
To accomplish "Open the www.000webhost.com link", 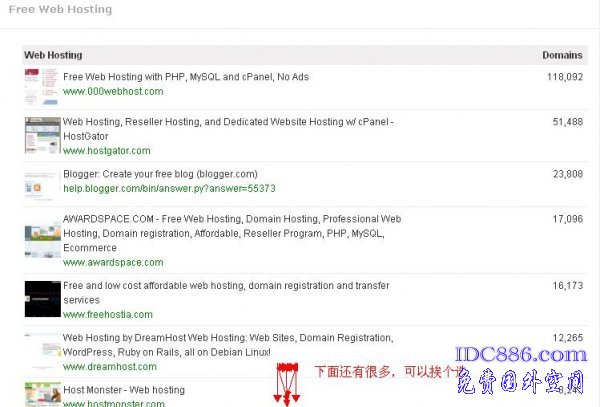I will pyautogui.click(x=112, y=91).
